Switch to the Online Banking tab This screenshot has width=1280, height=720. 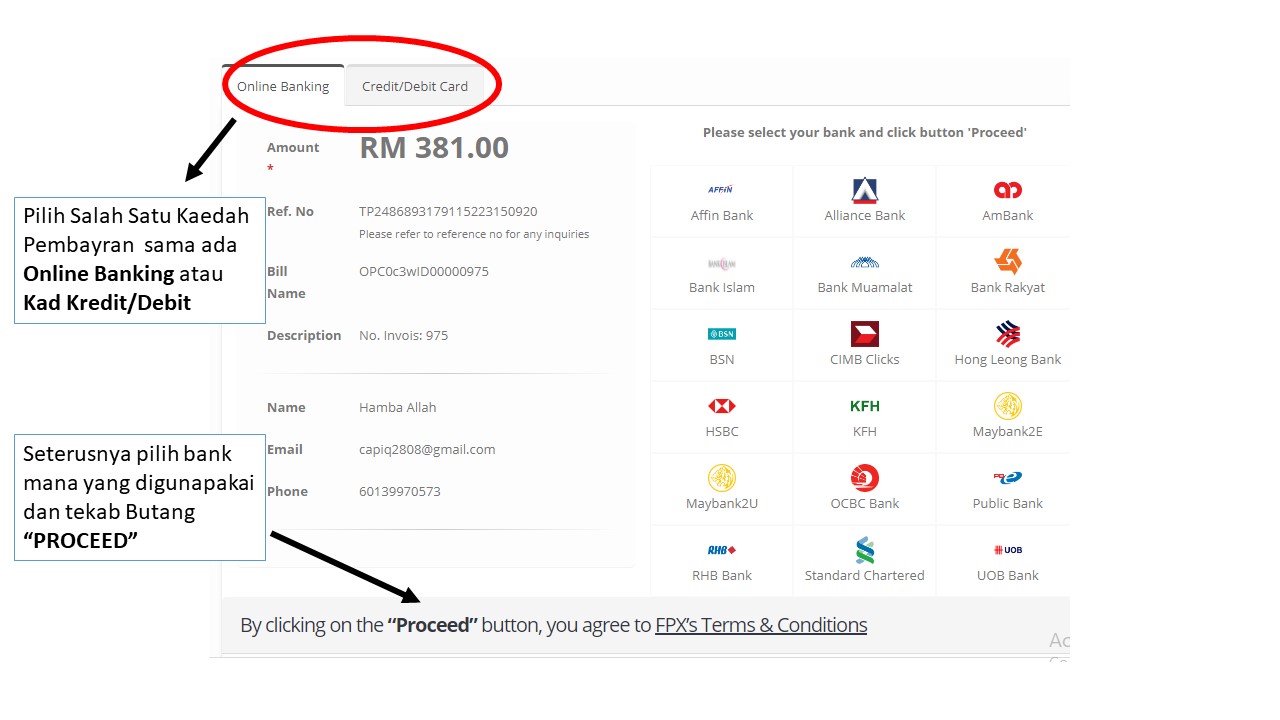pyautogui.click(x=283, y=86)
